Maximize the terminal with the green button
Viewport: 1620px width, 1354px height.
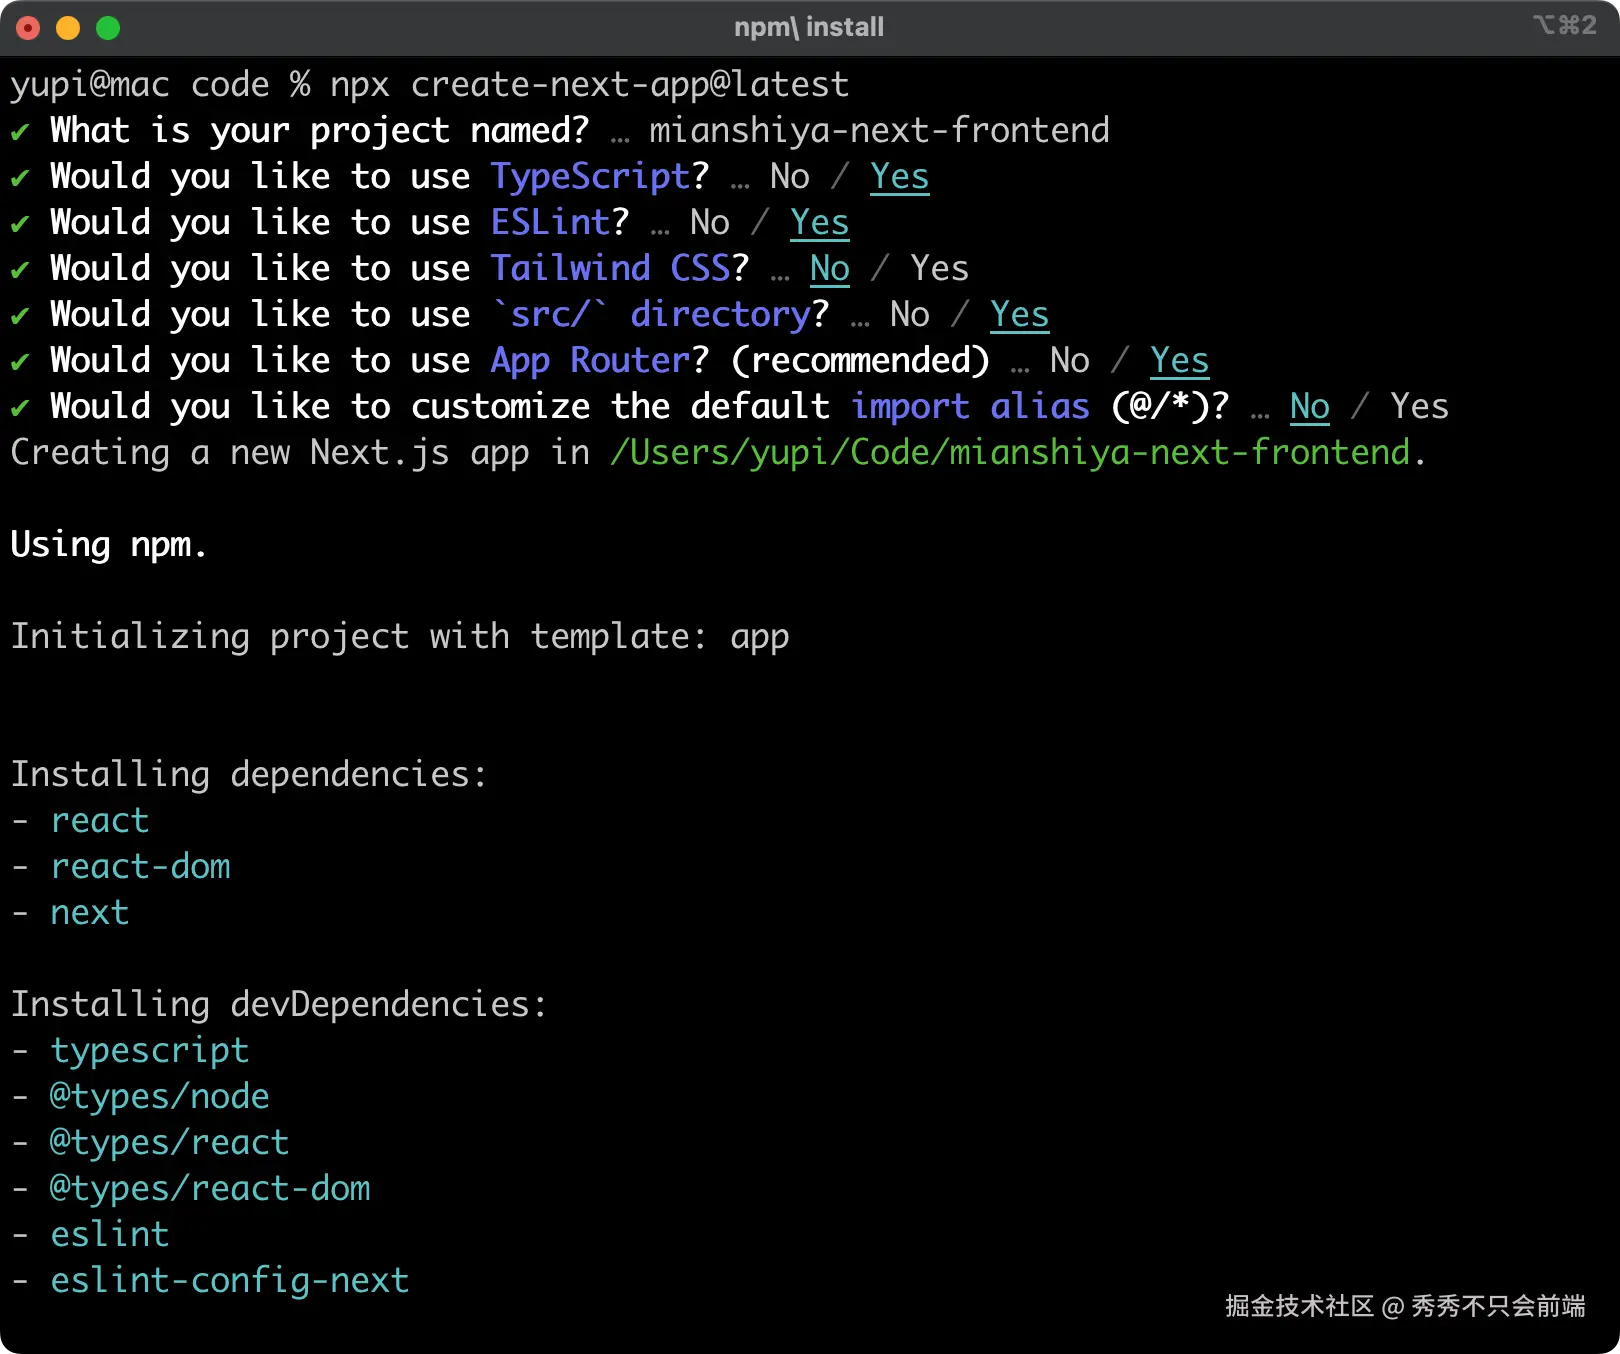[x=108, y=28]
